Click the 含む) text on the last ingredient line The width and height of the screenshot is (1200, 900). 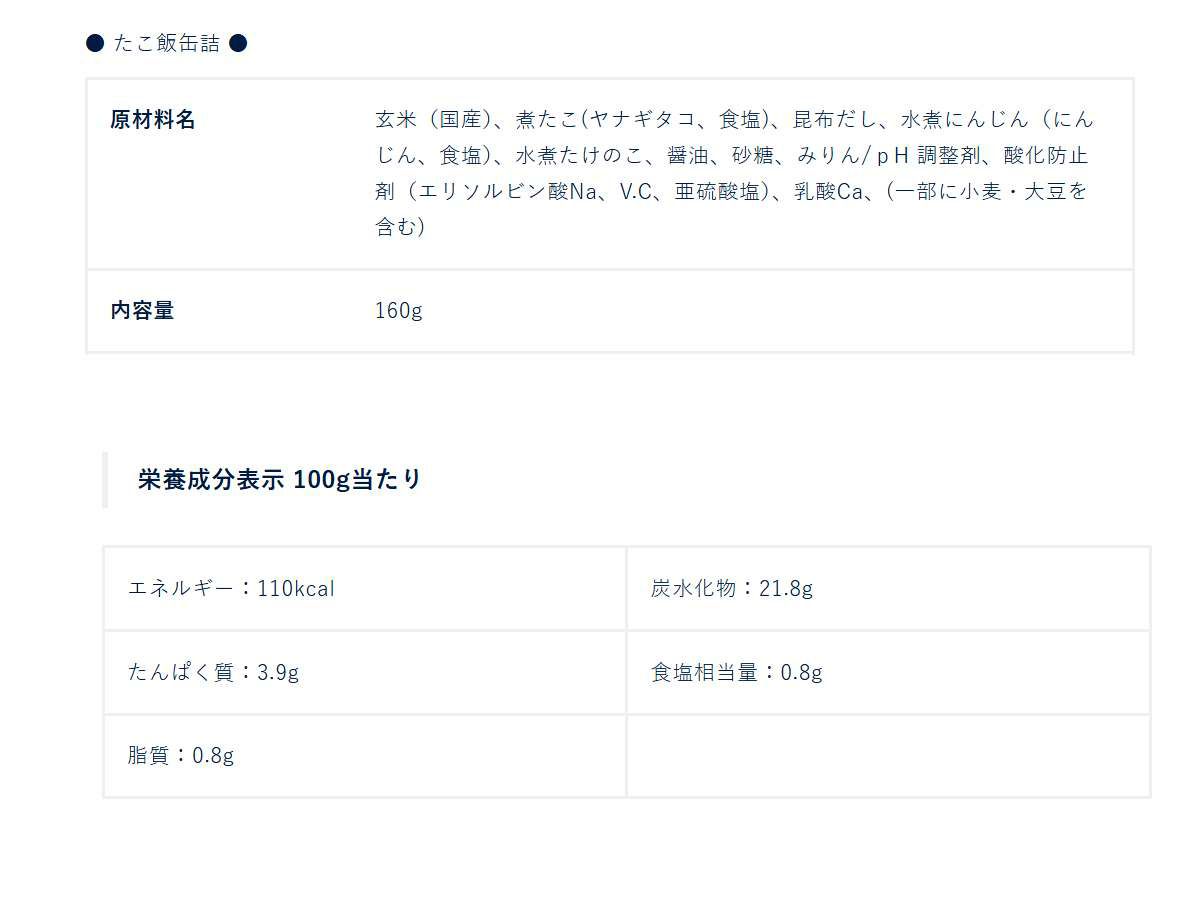point(400,227)
